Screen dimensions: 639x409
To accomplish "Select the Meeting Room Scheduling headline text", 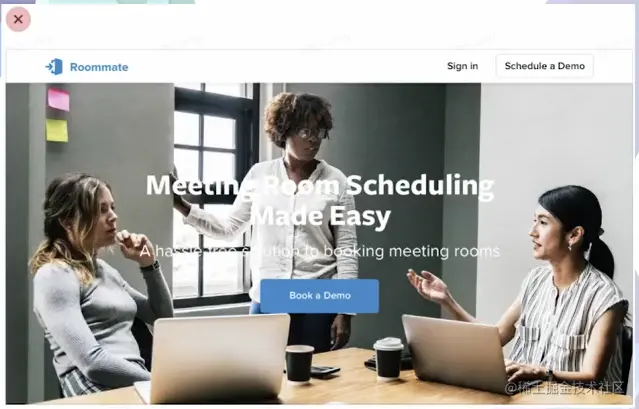I will (x=320, y=200).
